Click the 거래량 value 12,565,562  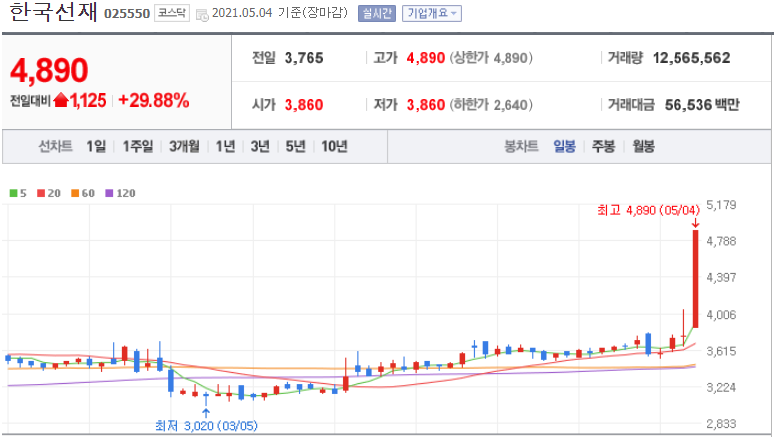692,58
